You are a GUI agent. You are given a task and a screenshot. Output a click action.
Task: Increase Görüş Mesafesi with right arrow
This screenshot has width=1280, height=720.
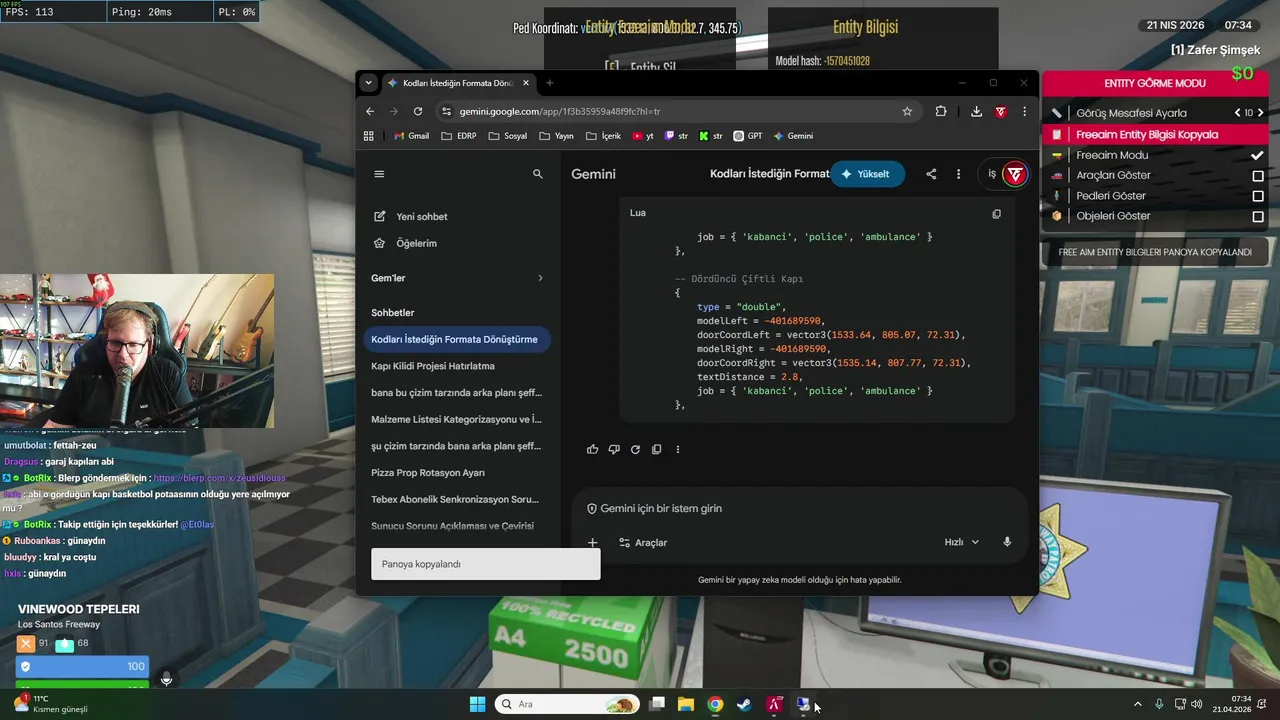tap(1261, 113)
